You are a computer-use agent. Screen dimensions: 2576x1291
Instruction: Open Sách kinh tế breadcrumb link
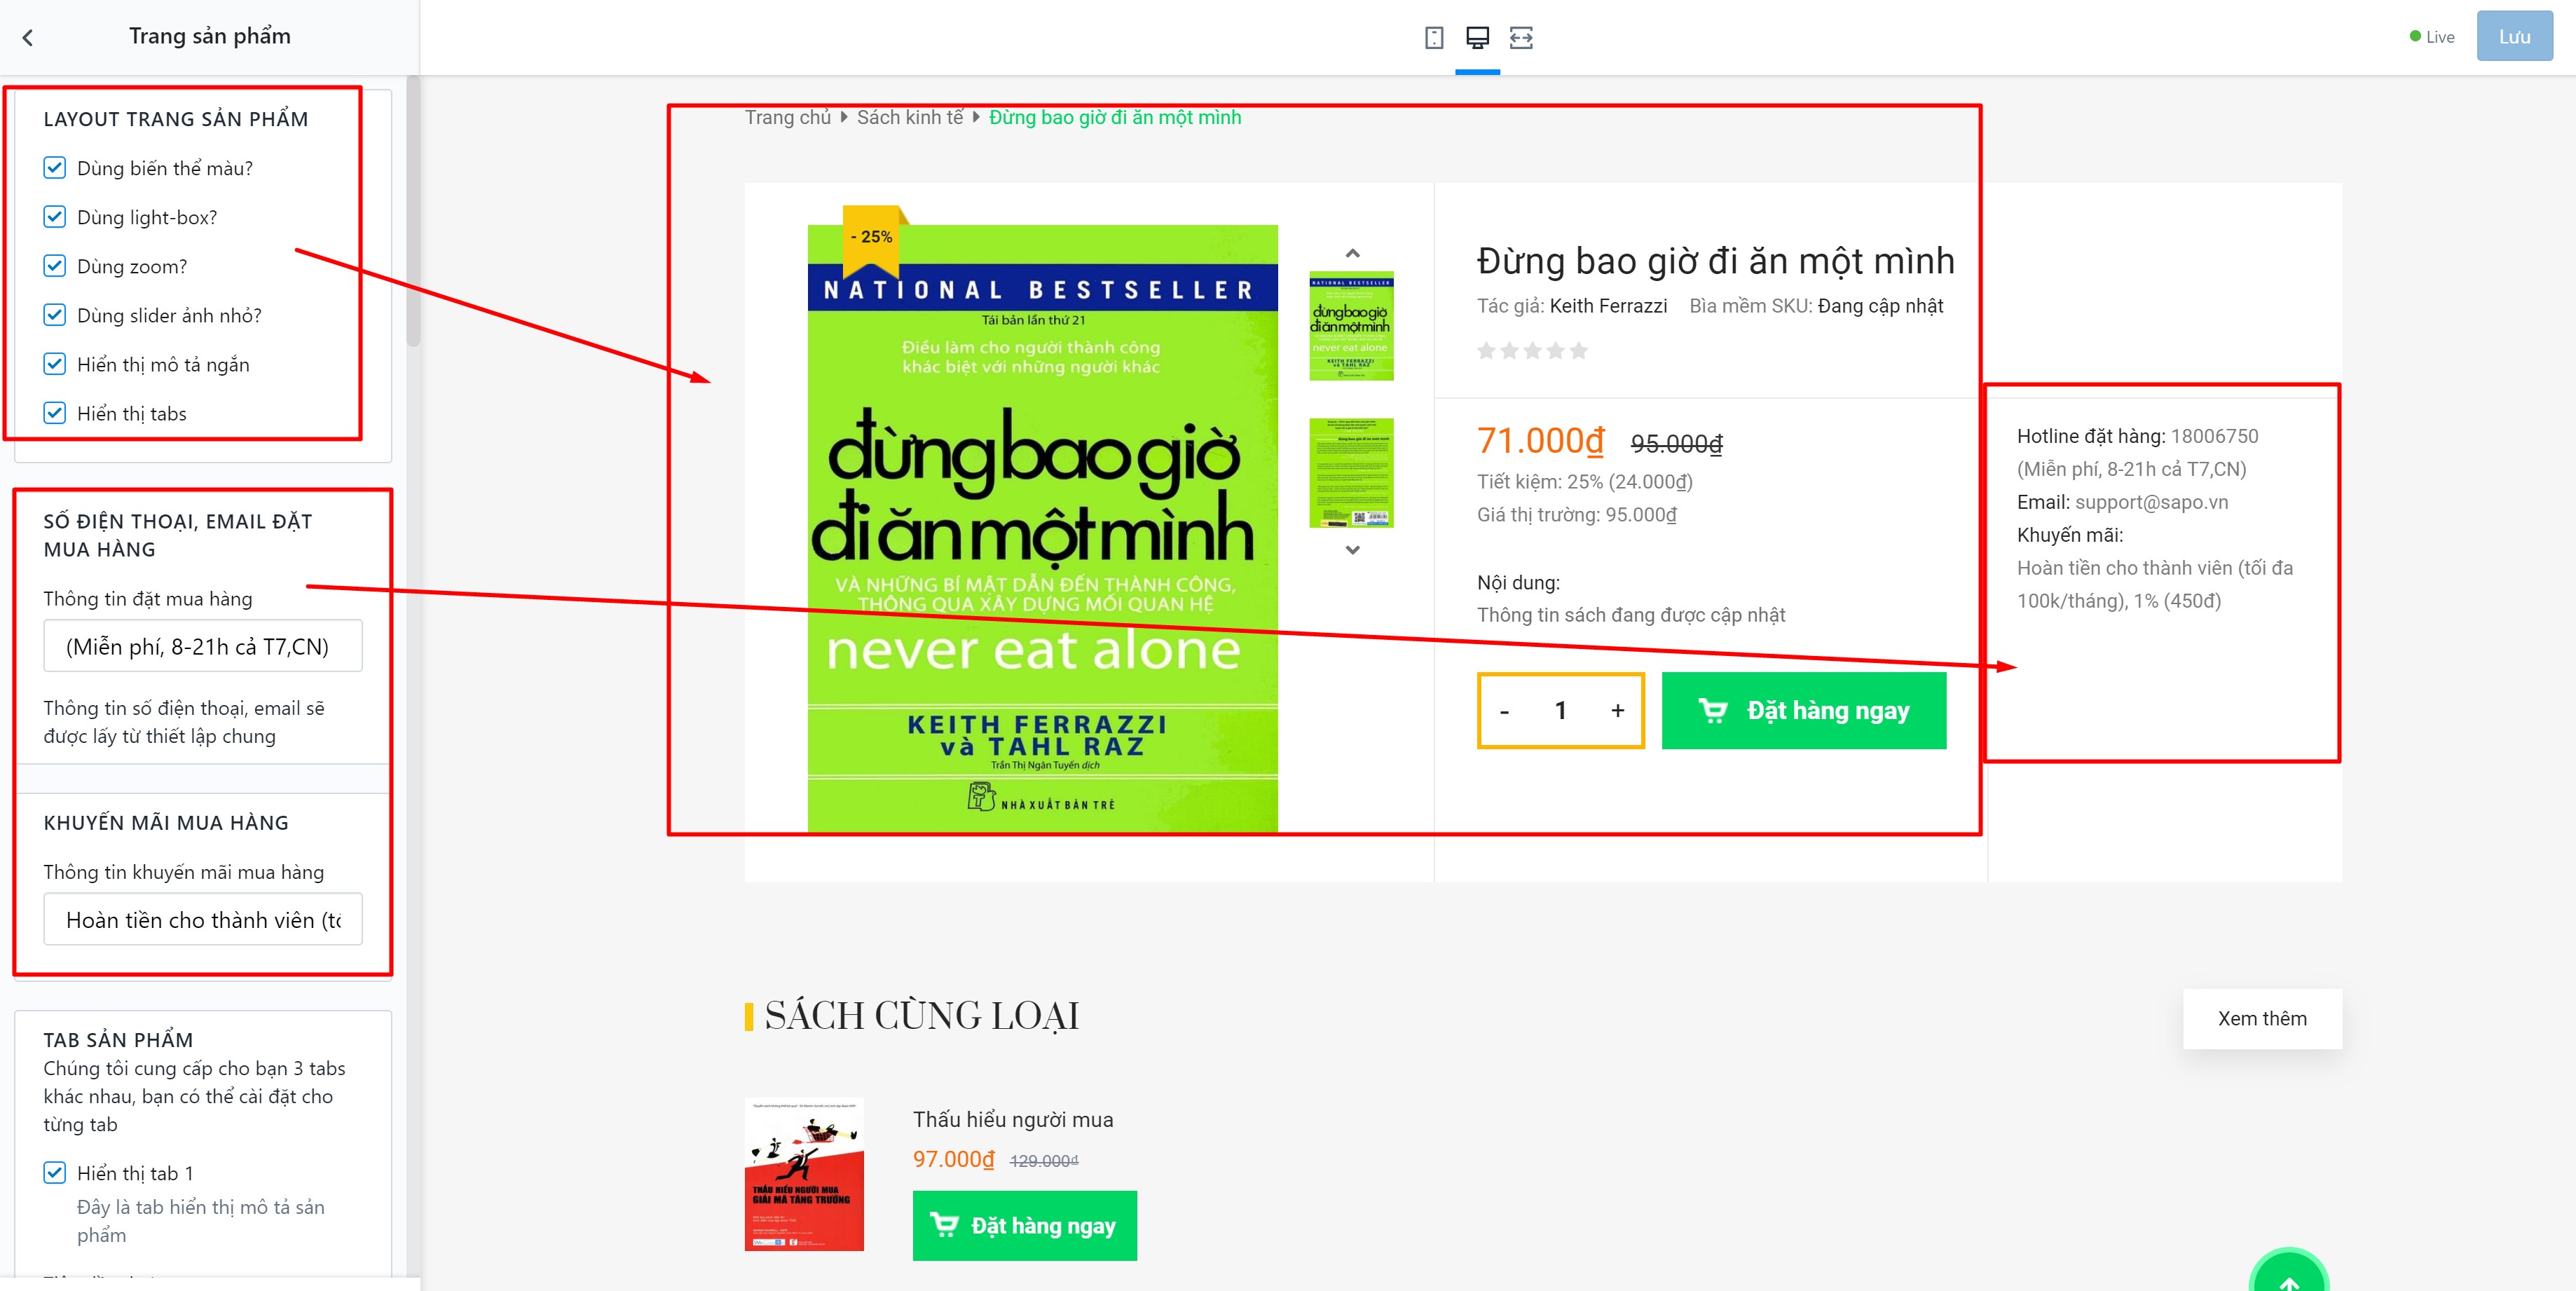(909, 117)
